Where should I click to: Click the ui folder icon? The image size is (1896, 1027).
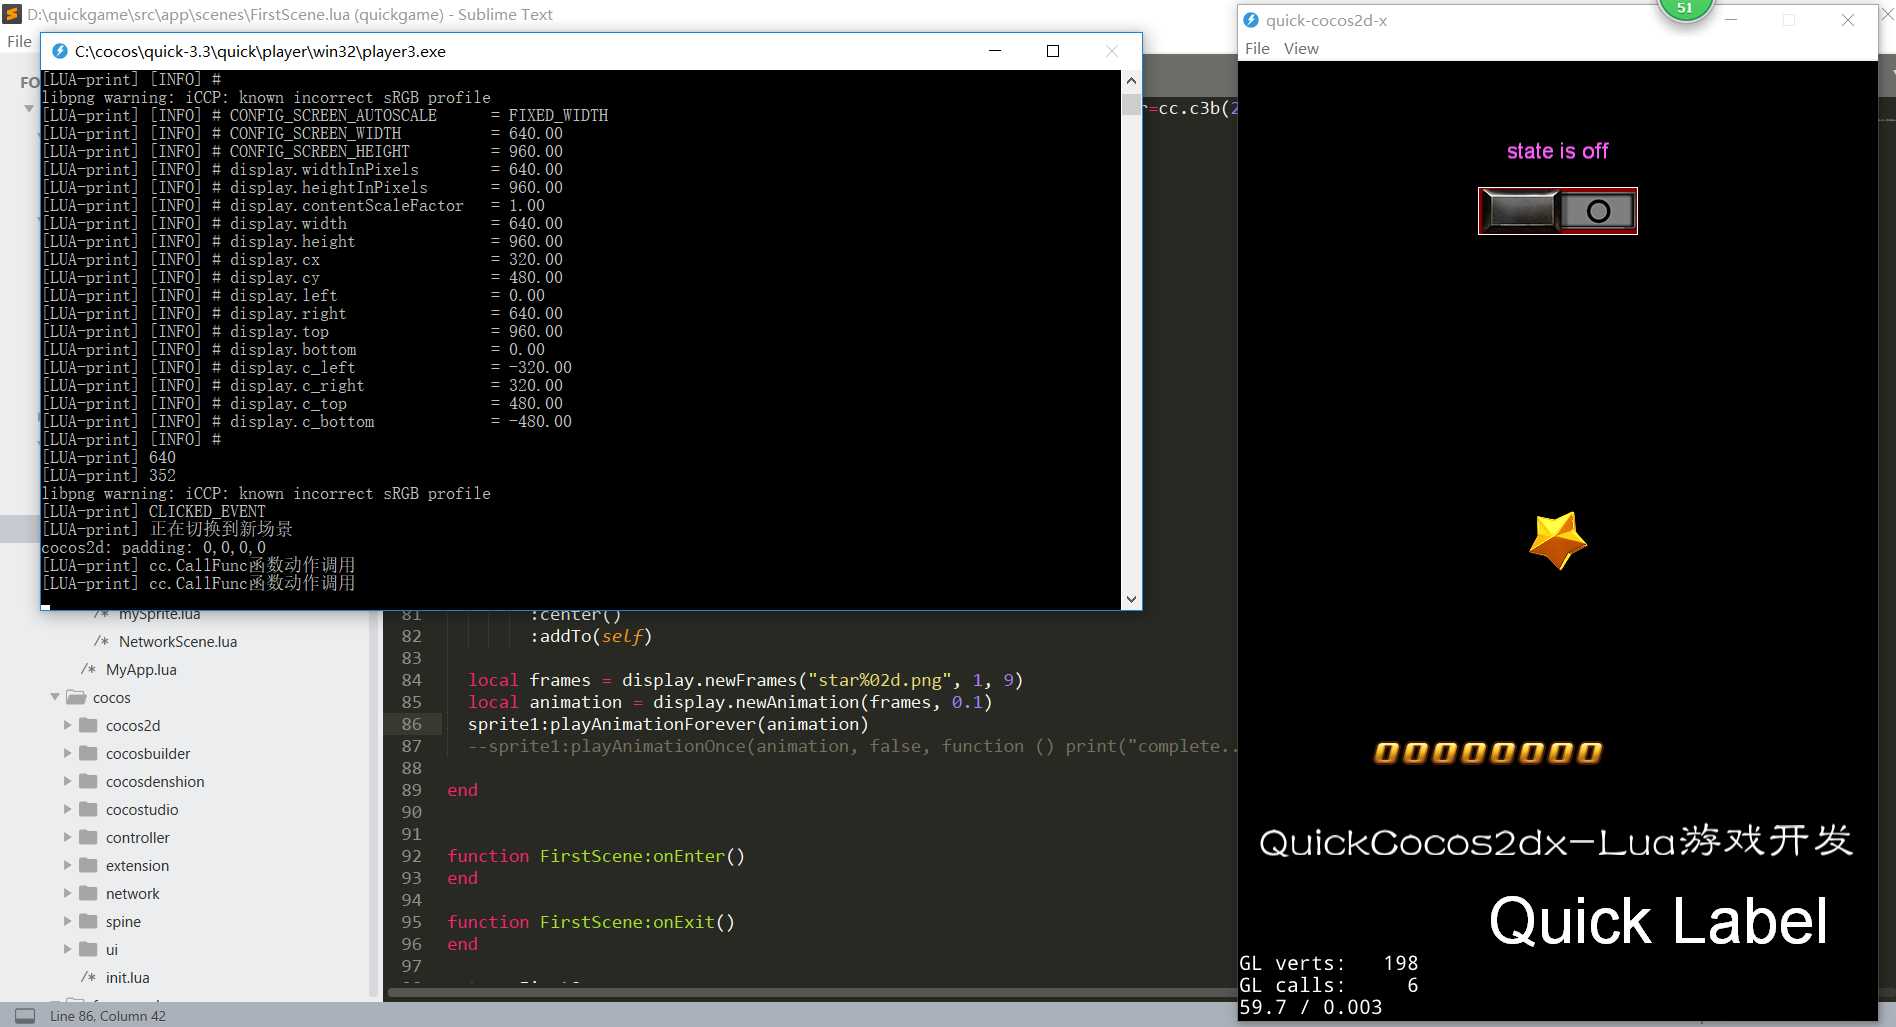coord(89,949)
